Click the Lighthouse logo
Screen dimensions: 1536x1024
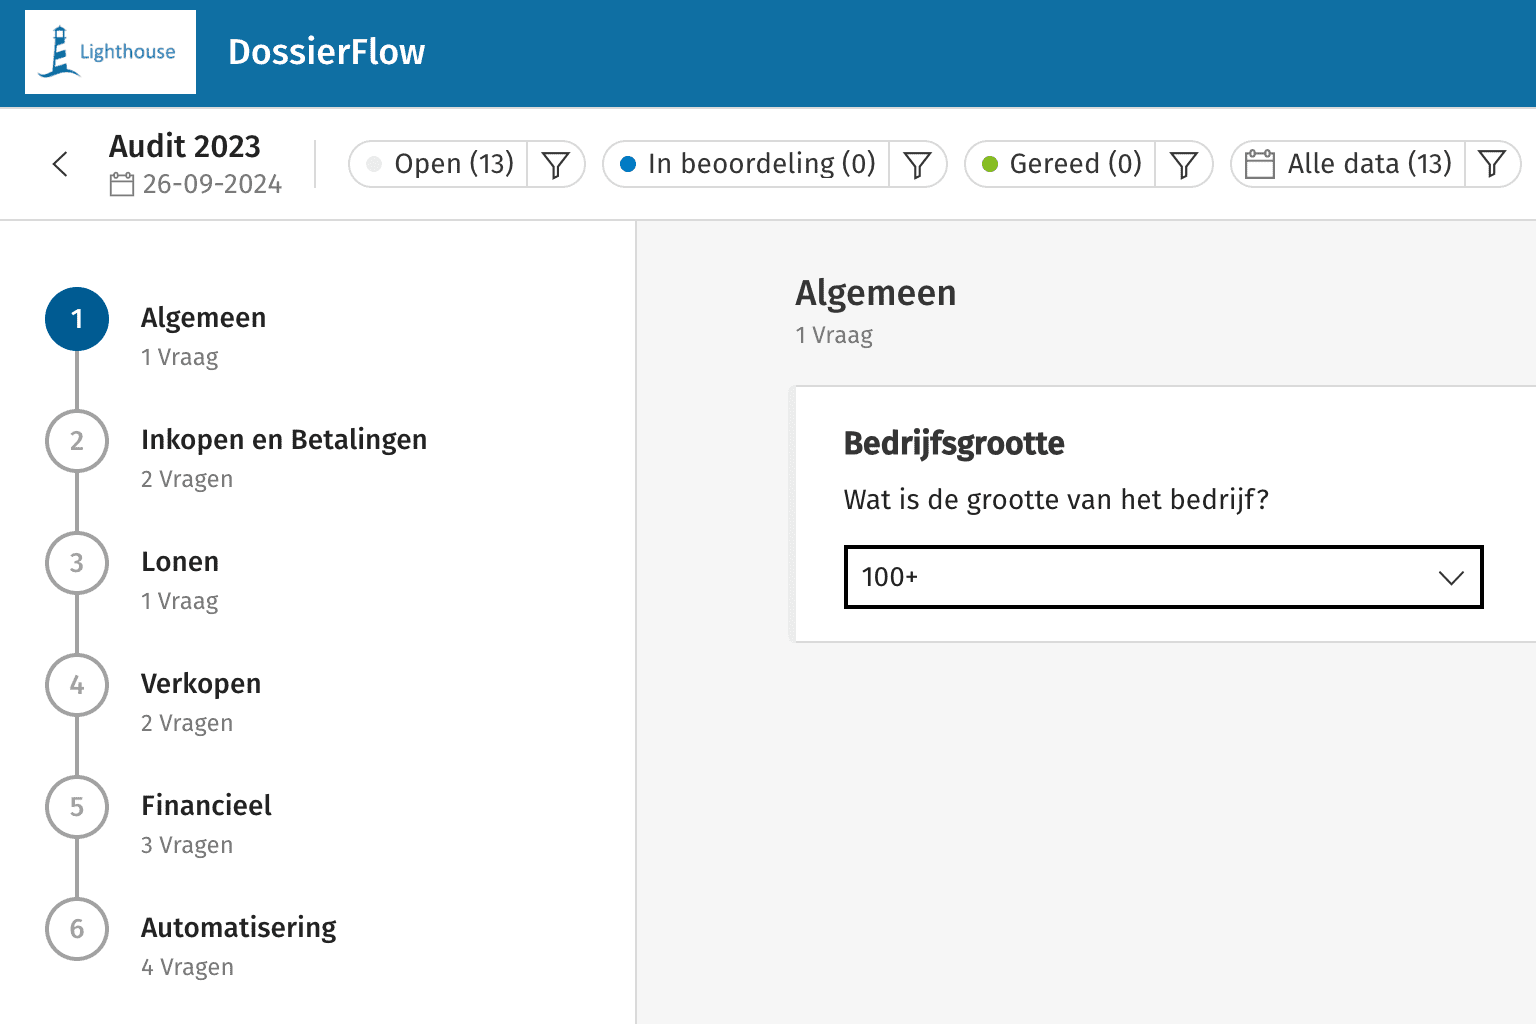[x=110, y=52]
